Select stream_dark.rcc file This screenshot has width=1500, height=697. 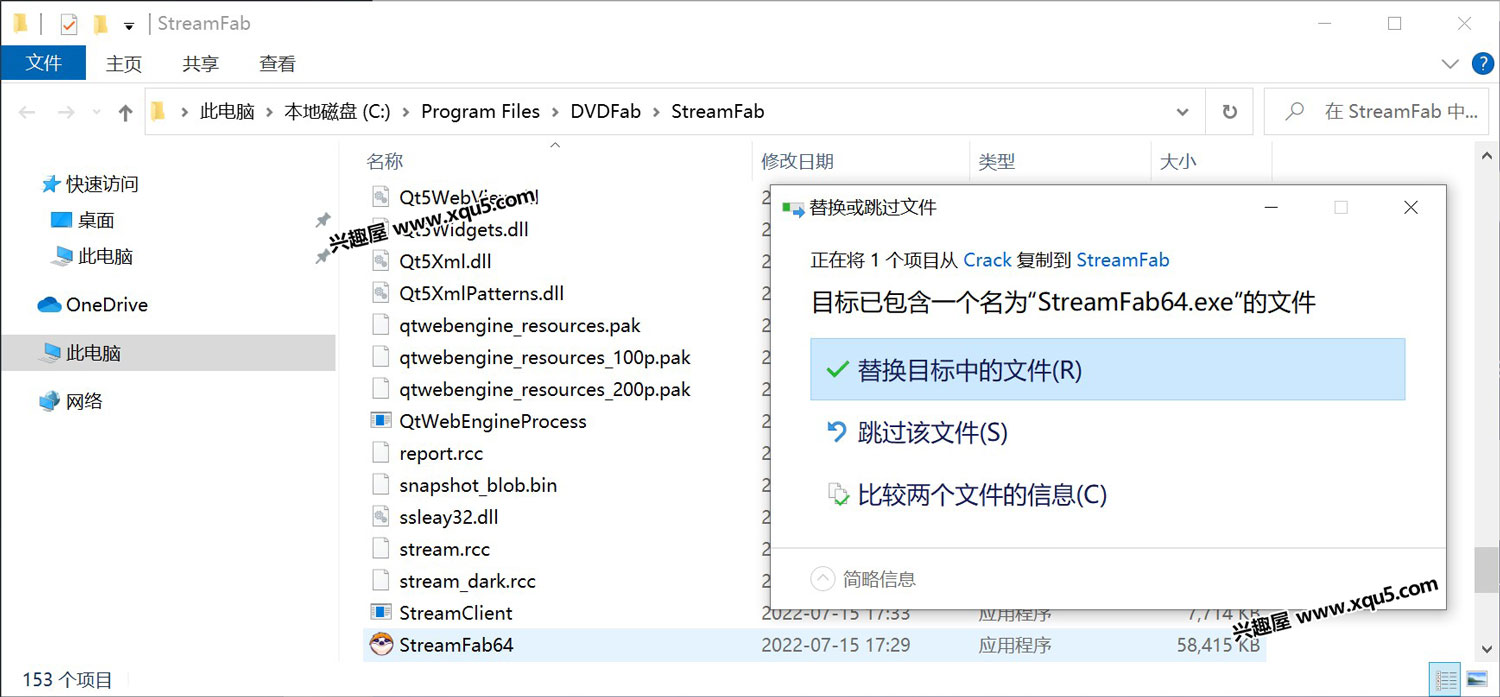pos(467,581)
